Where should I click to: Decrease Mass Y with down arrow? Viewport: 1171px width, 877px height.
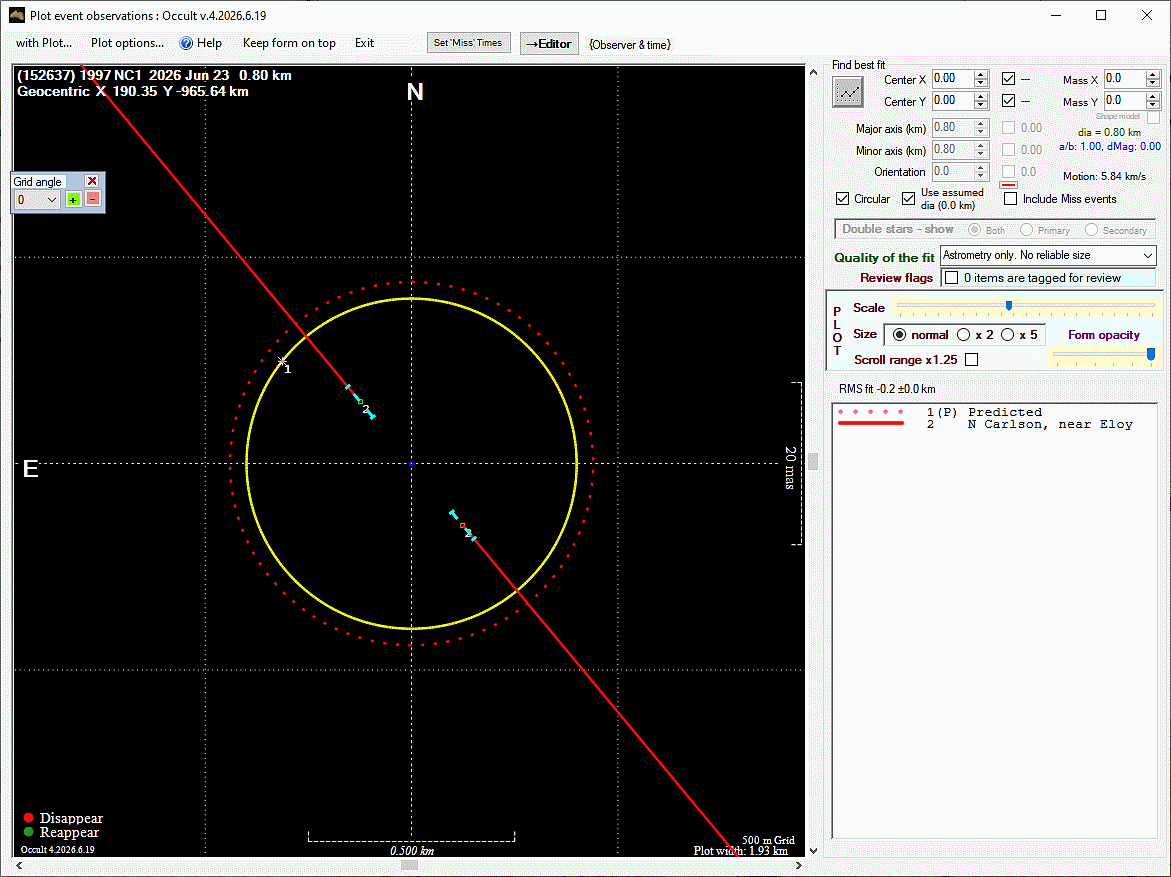1153,105
